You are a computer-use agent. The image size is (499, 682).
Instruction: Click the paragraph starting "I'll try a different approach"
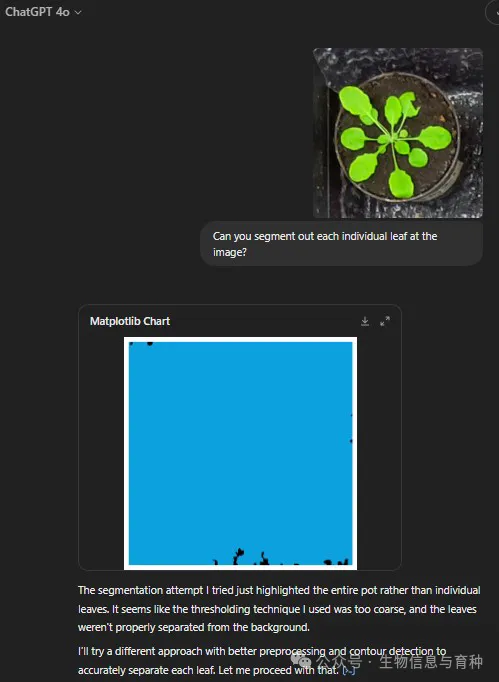[262, 661]
